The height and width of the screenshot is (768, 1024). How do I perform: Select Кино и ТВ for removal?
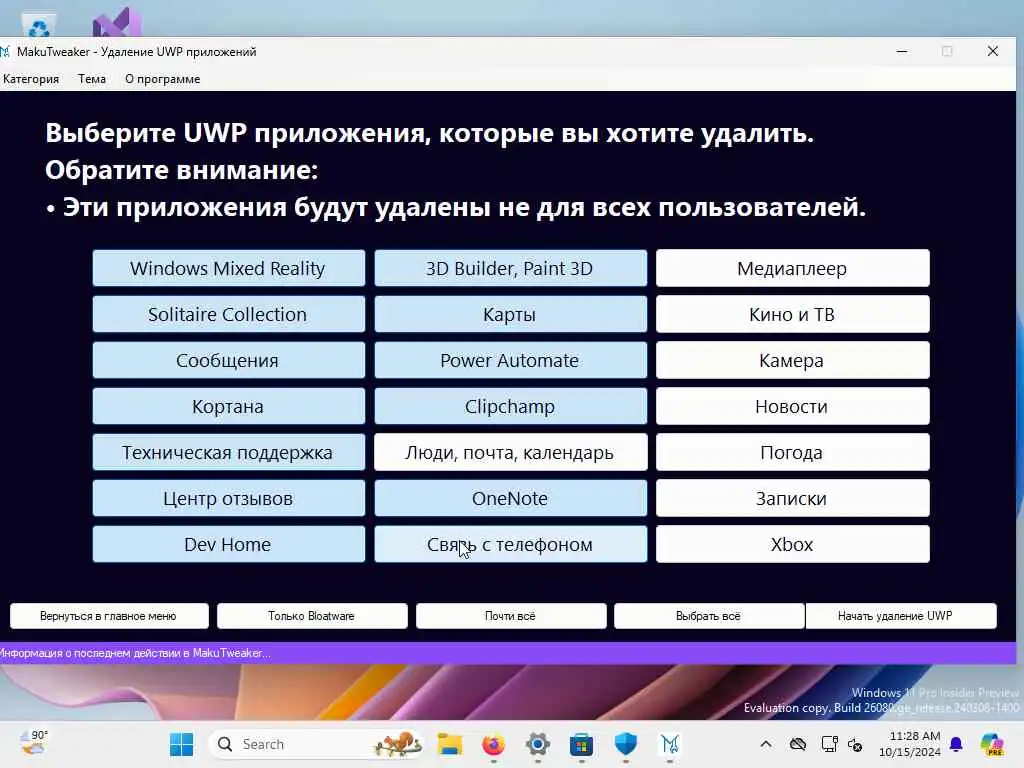(x=793, y=314)
